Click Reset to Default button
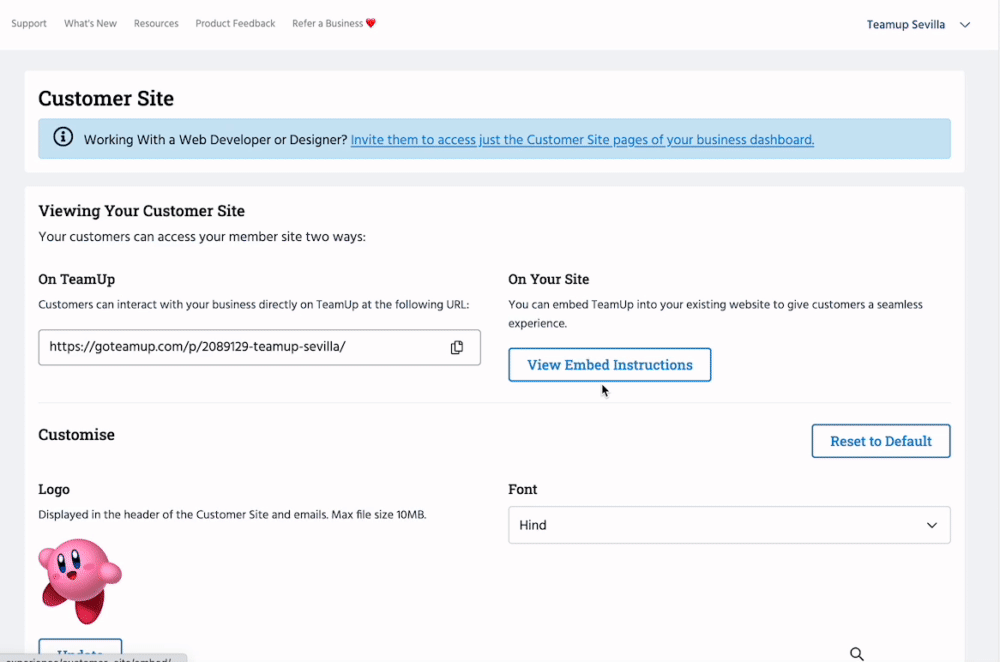 (x=881, y=441)
